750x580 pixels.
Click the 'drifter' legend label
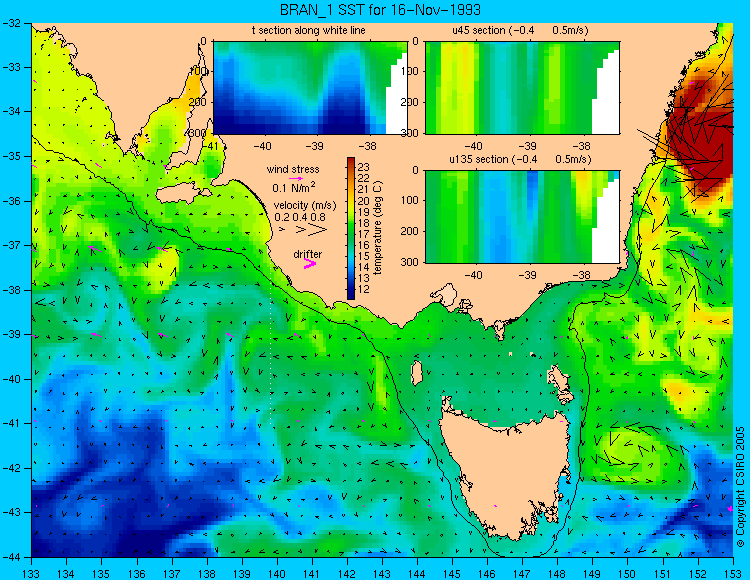[x=308, y=254]
